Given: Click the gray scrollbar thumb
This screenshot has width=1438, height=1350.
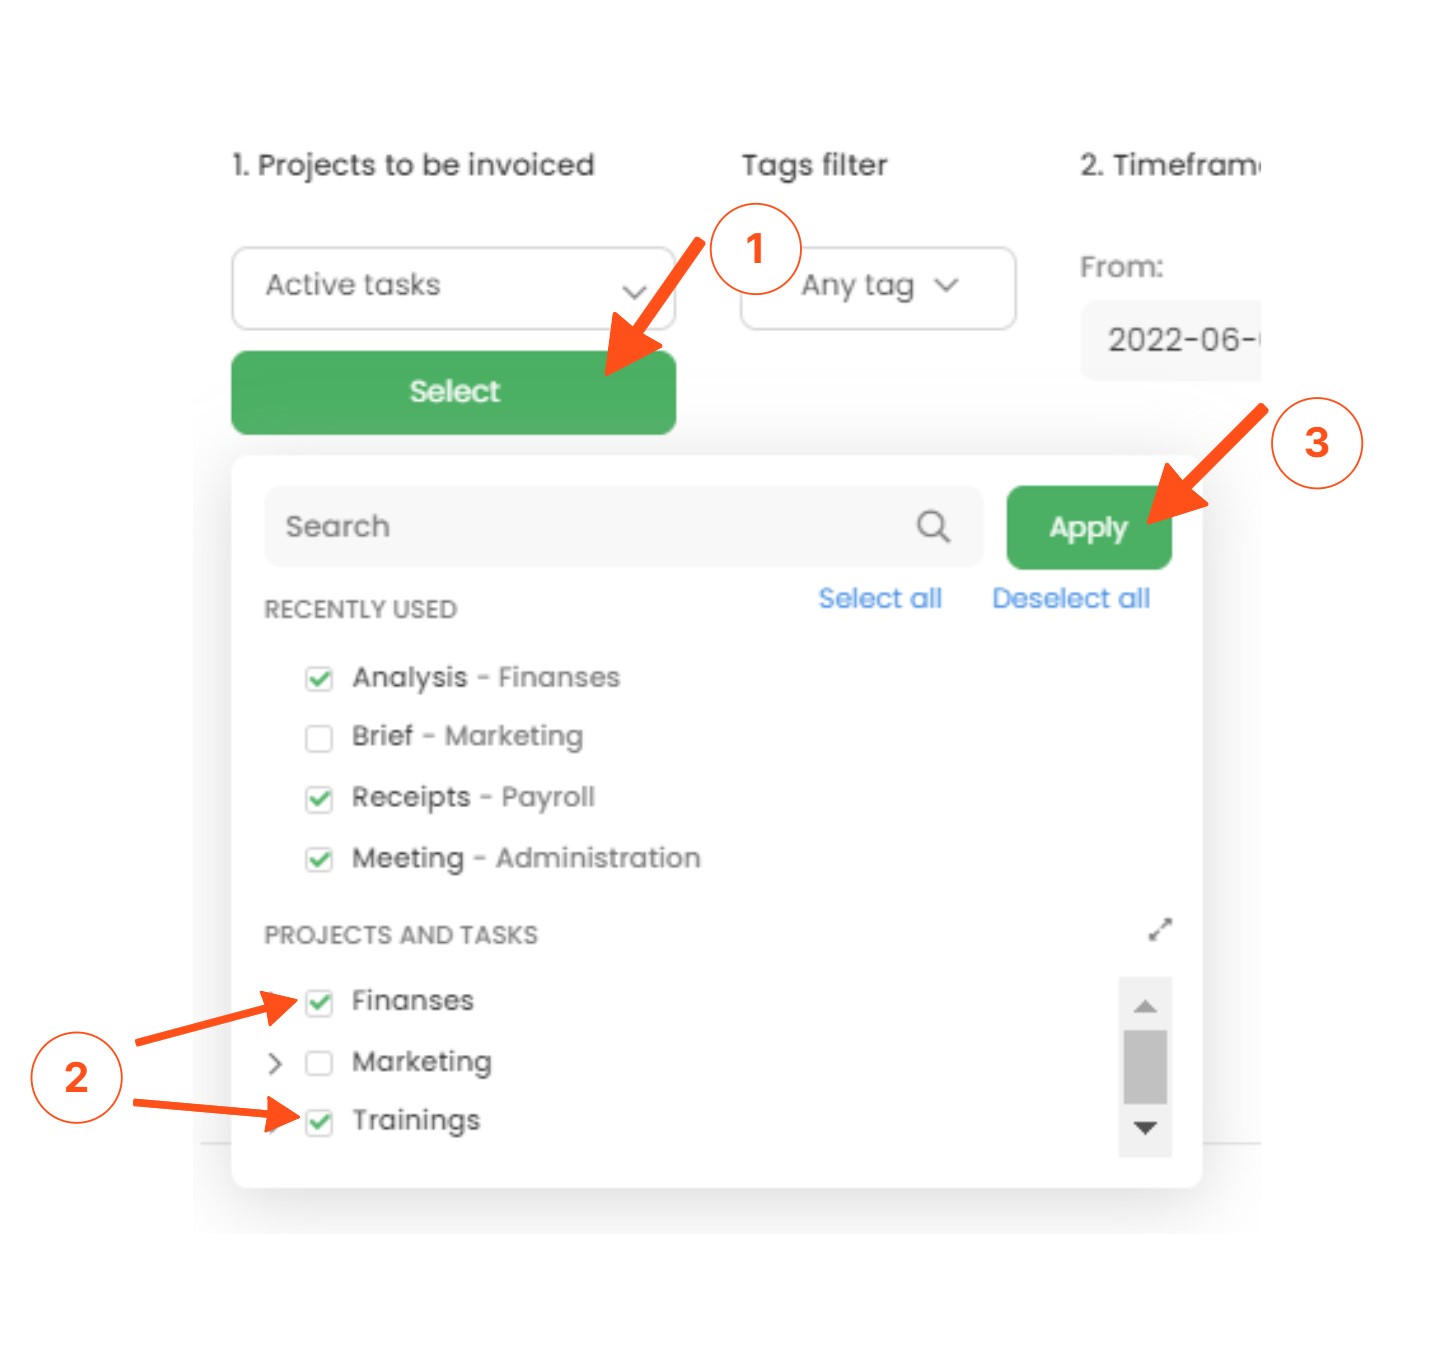Looking at the screenshot, I should (1145, 1066).
